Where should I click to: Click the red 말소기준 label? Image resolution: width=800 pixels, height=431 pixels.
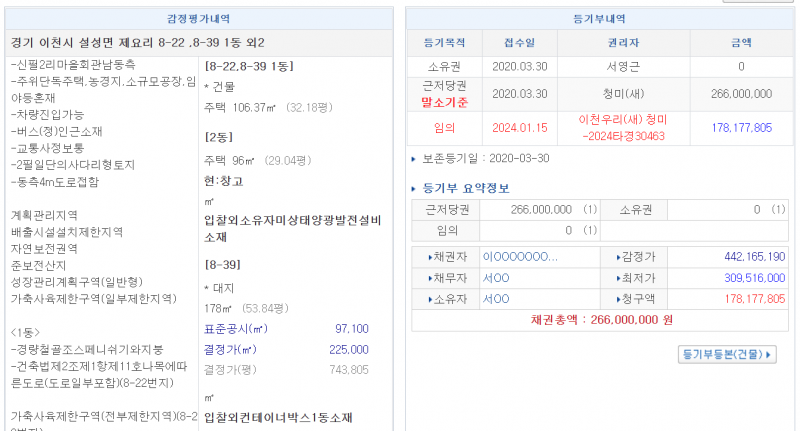tap(446, 102)
